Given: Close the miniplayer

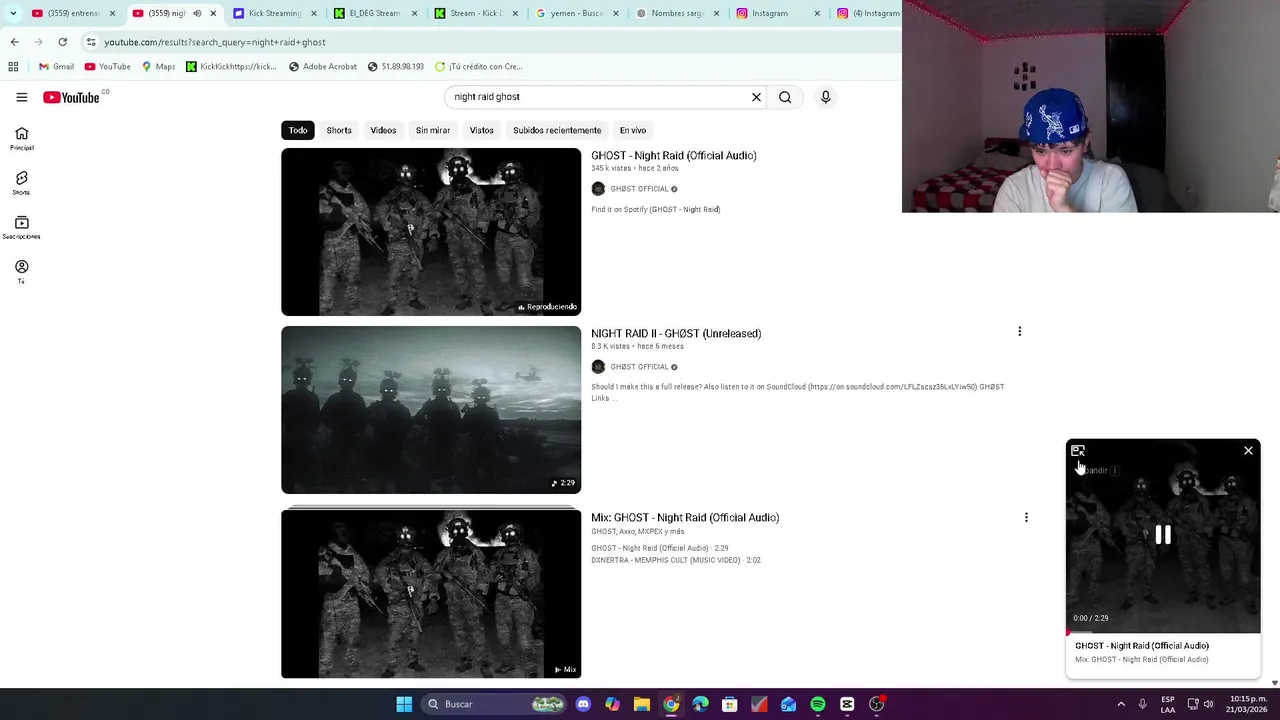Looking at the screenshot, I should click(x=1248, y=451).
